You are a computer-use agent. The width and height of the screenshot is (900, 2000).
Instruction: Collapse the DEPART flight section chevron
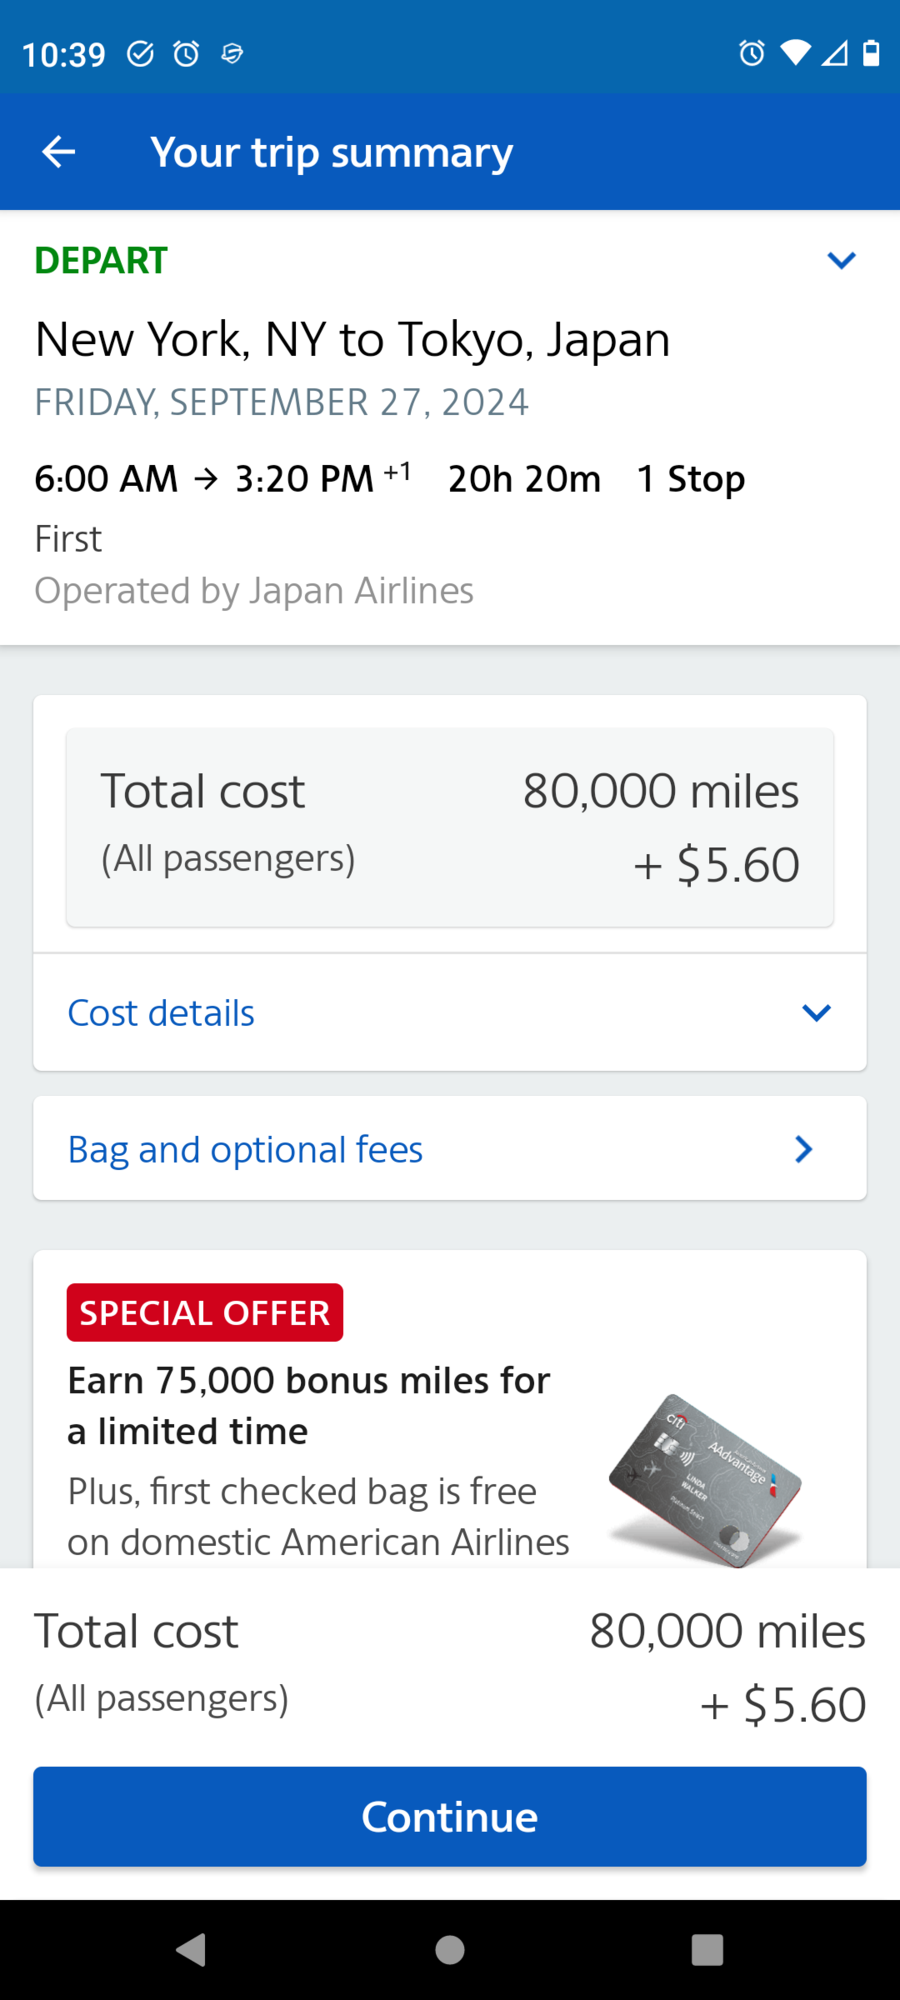(x=841, y=261)
